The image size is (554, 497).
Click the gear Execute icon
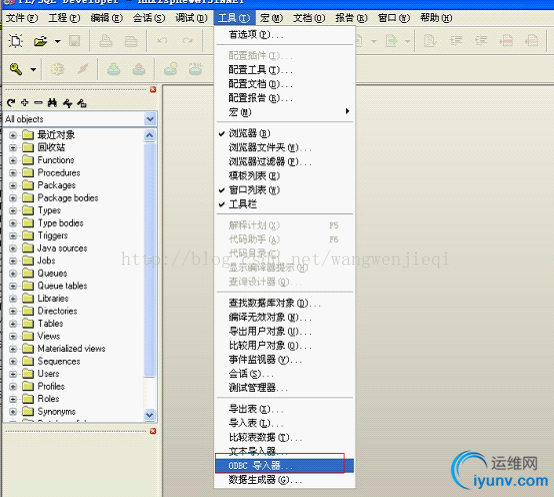58,69
